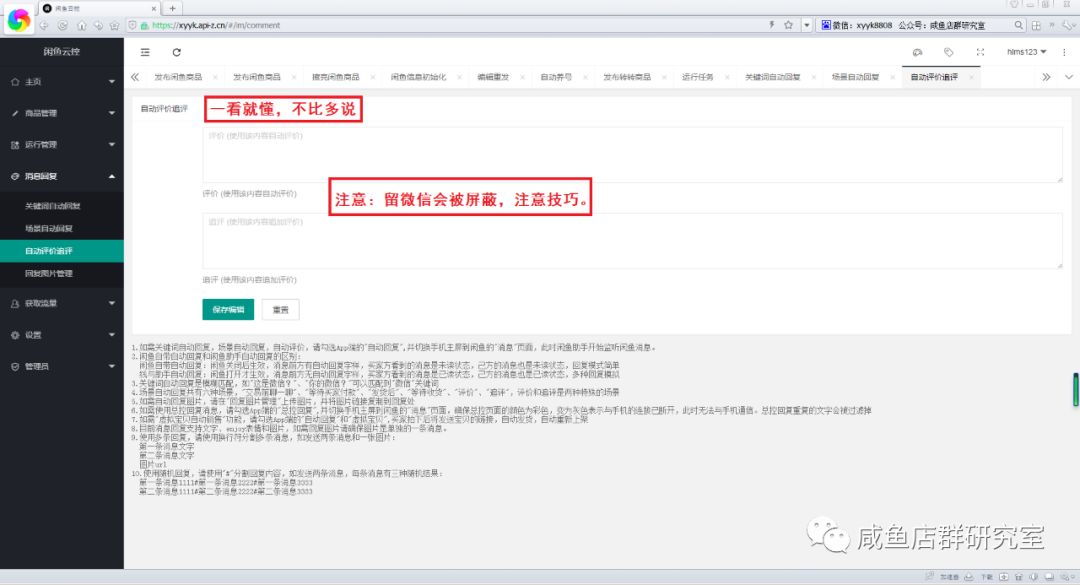
Task: Click the 保存编辑 button
Action: click(x=228, y=310)
